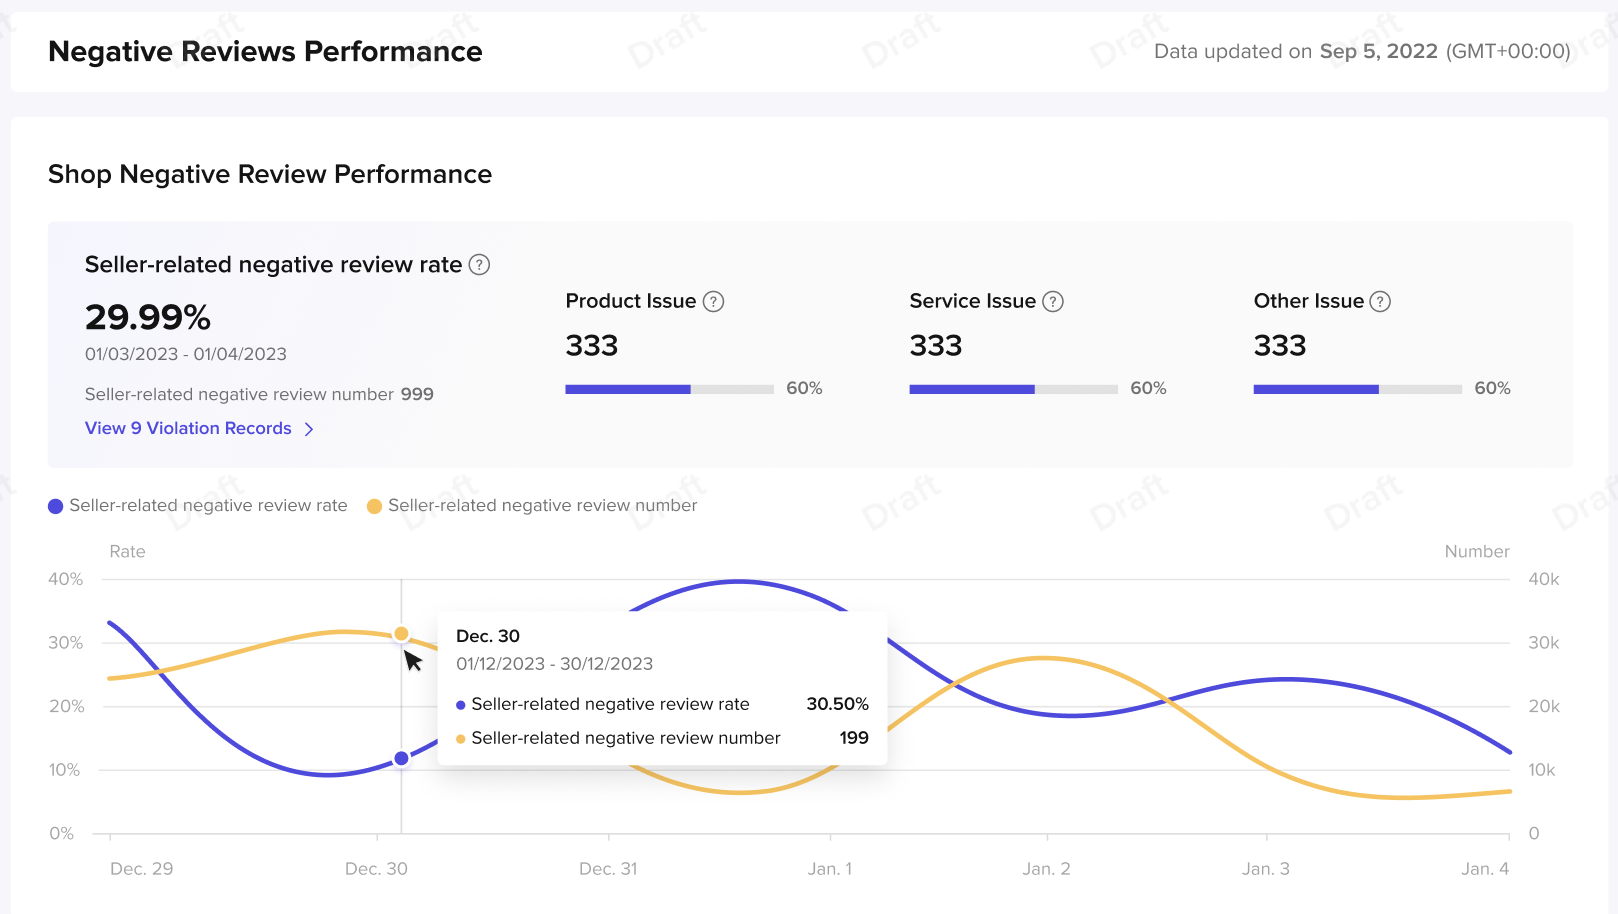Select the yellow data point on Dec. 30
This screenshot has height=914, width=1618.
pyautogui.click(x=401, y=633)
